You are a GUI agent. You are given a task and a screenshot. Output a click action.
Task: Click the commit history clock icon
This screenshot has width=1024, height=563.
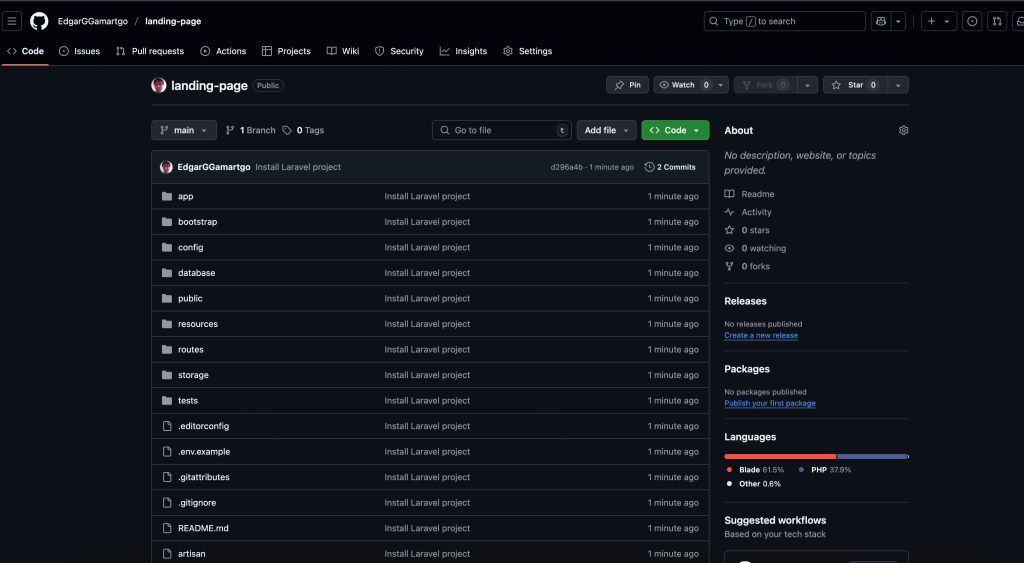[x=650, y=167]
